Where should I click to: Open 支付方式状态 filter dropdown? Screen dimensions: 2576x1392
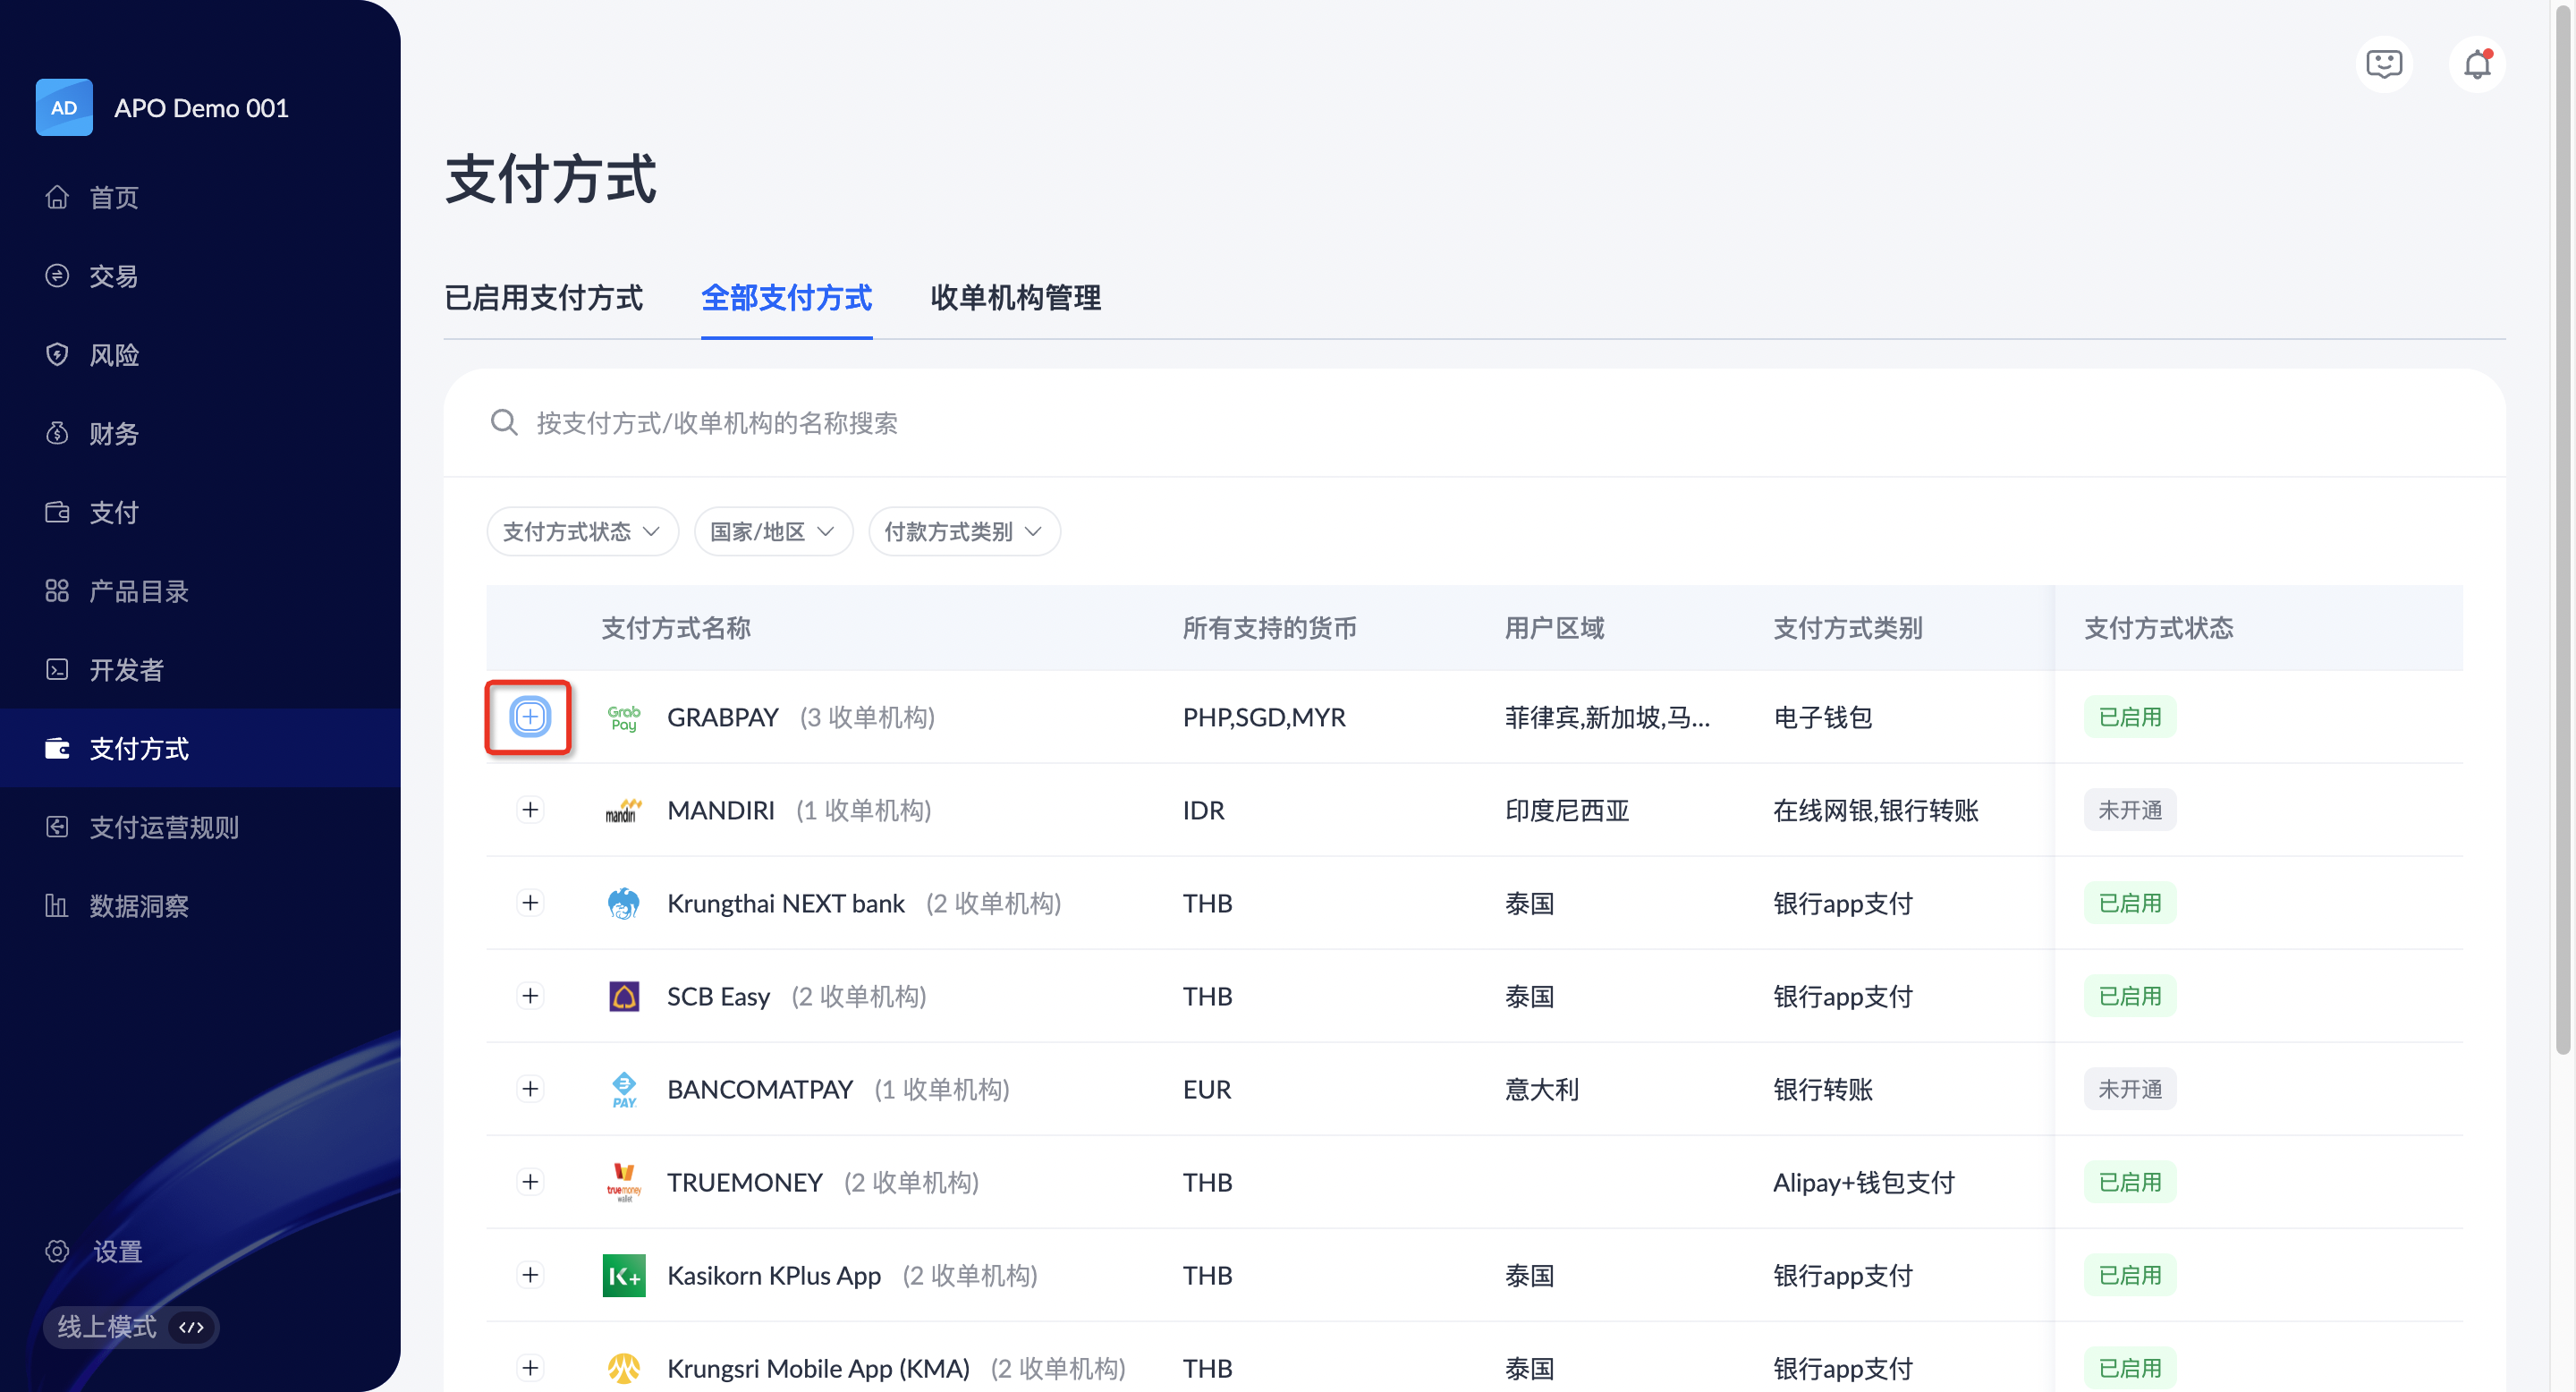tap(581, 531)
